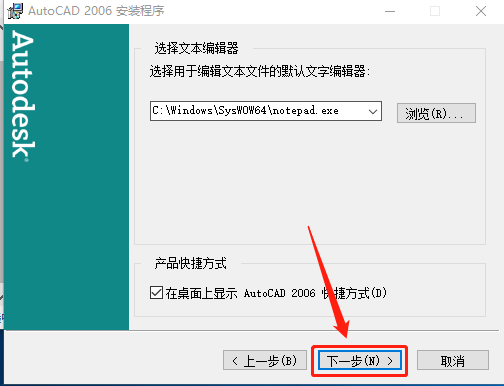Click the 选择用于编辑文本文件的默认文字编辑器 prompt text

pos(260,71)
